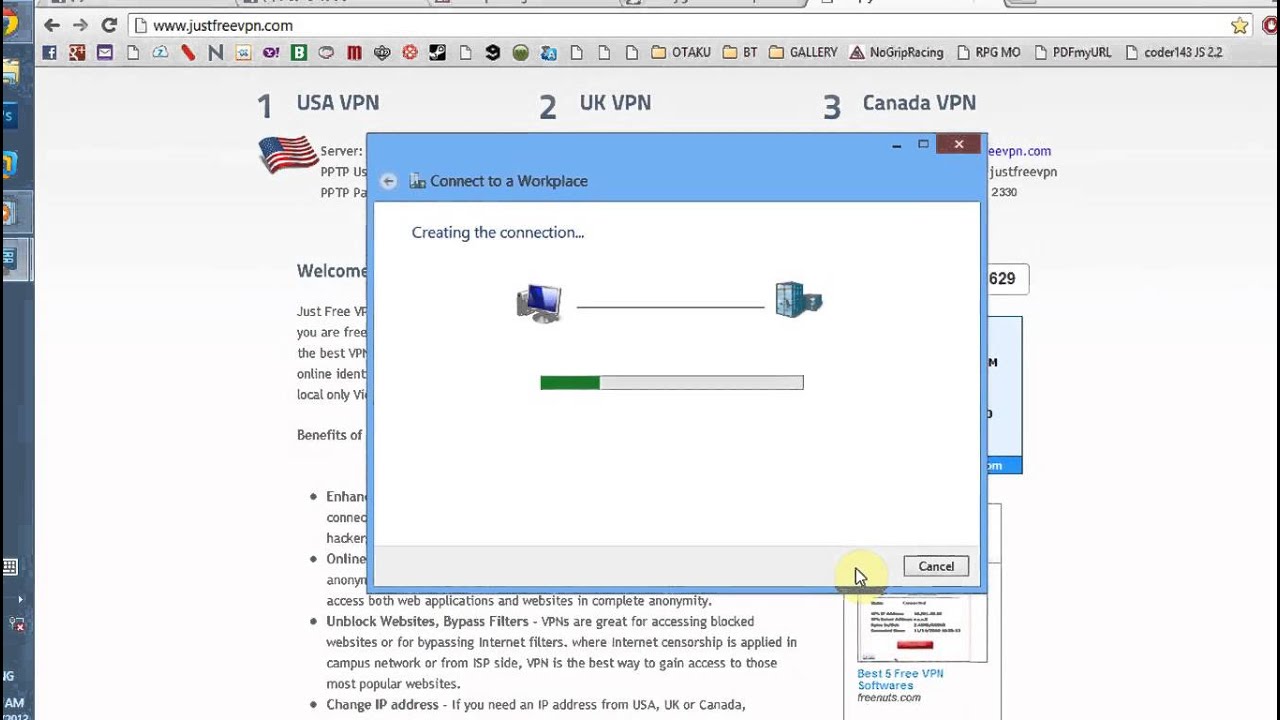Image resolution: width=1280 pixels, height=720 pixels.
Task: Click the 'Change IP address' text
Action: (x=382, y=704)
